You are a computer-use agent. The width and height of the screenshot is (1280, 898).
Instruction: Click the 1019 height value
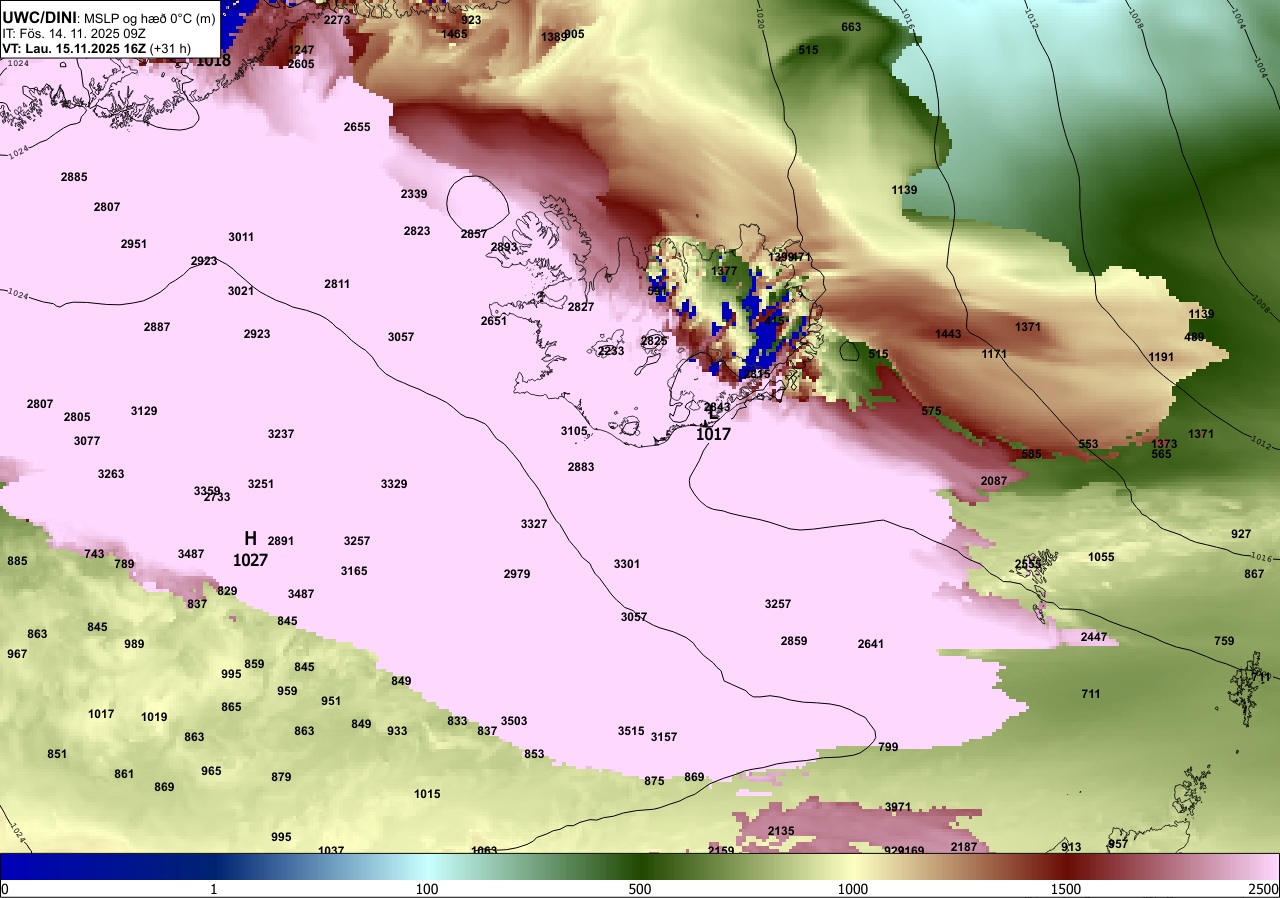click(x=154, y=717)
